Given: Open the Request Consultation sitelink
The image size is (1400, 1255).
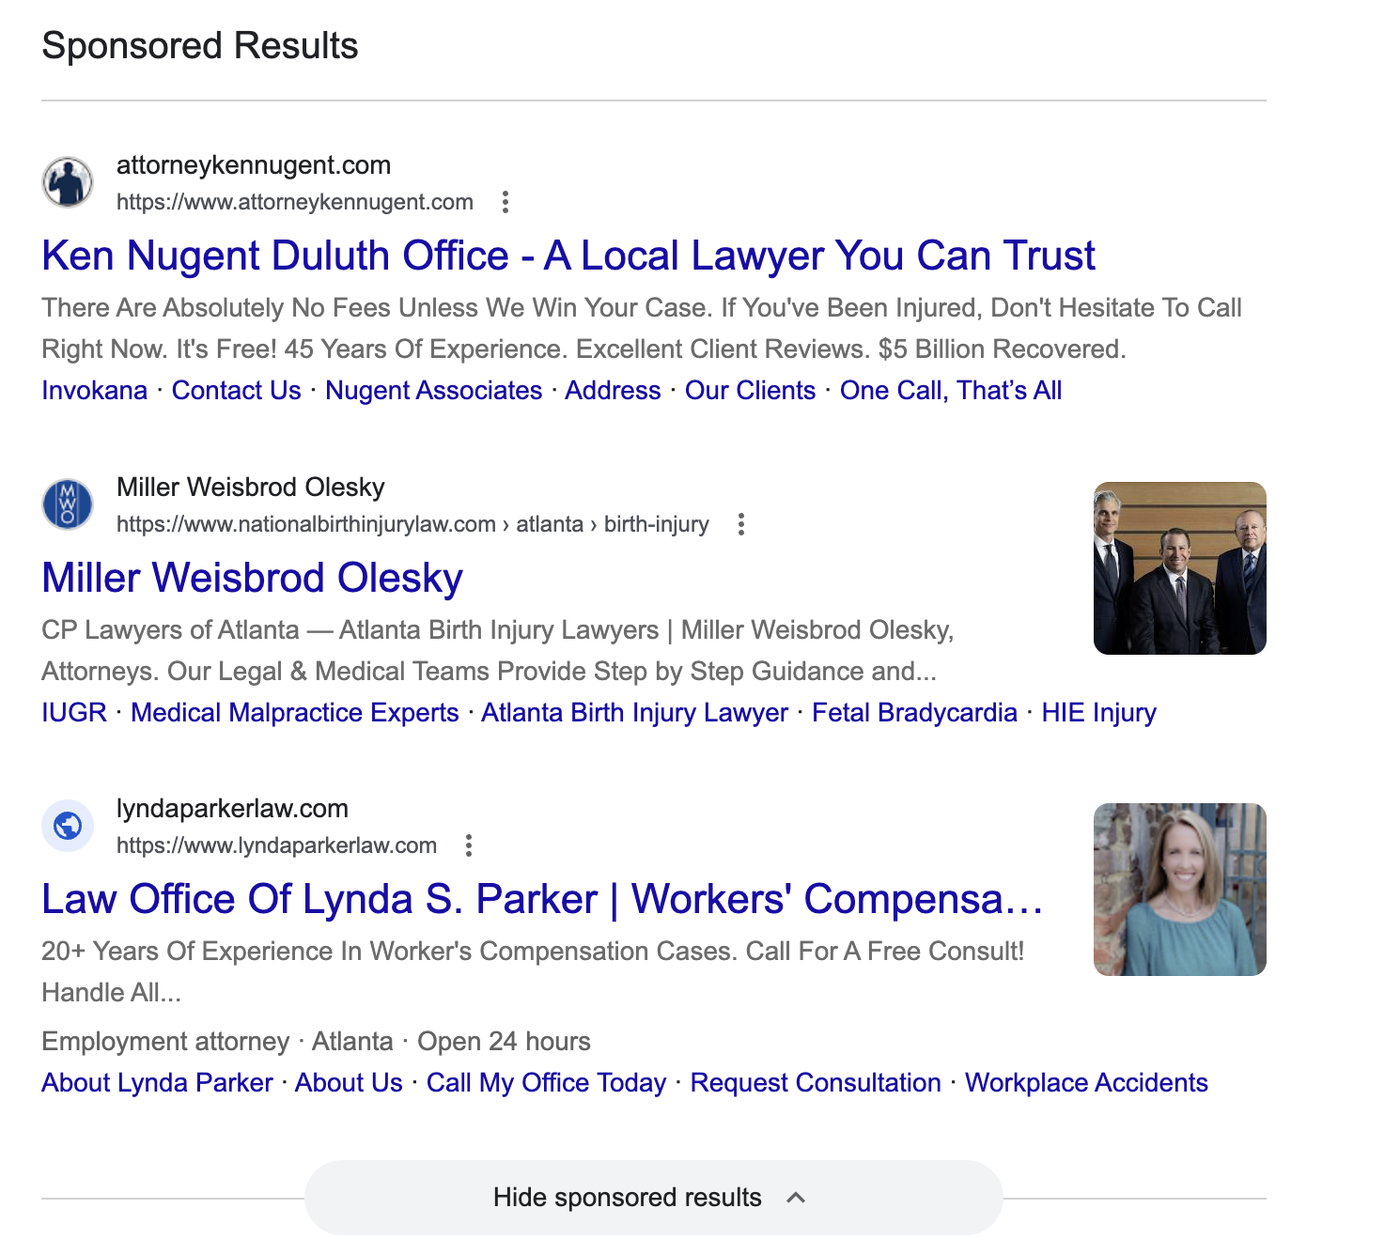Looking at the screenshot, I should (816, 1083).
